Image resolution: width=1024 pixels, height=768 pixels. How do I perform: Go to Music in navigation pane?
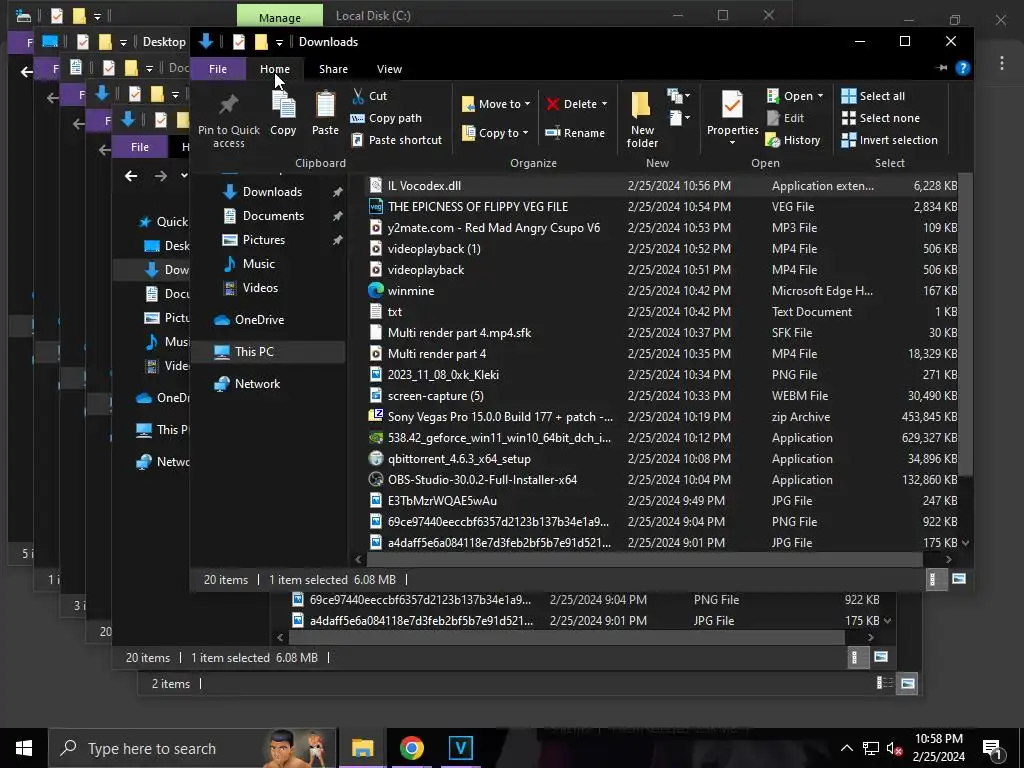coord(258,264)
